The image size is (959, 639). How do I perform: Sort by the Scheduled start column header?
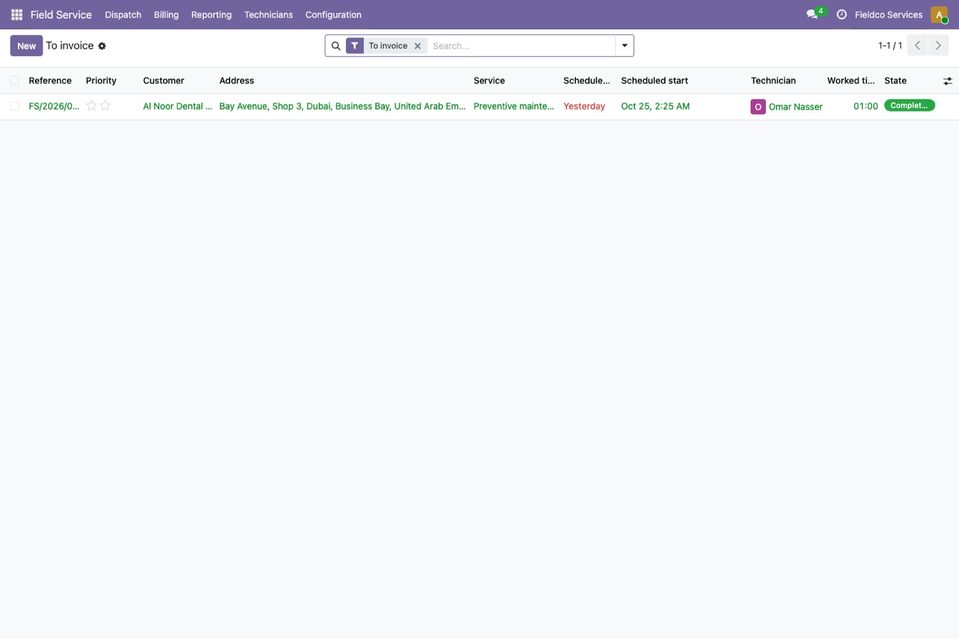point(654,81)
